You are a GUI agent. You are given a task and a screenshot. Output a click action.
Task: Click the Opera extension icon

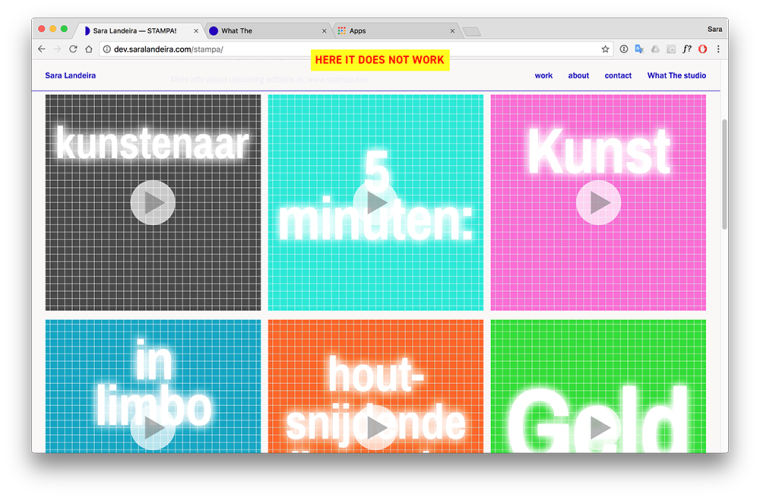point(703,49)
